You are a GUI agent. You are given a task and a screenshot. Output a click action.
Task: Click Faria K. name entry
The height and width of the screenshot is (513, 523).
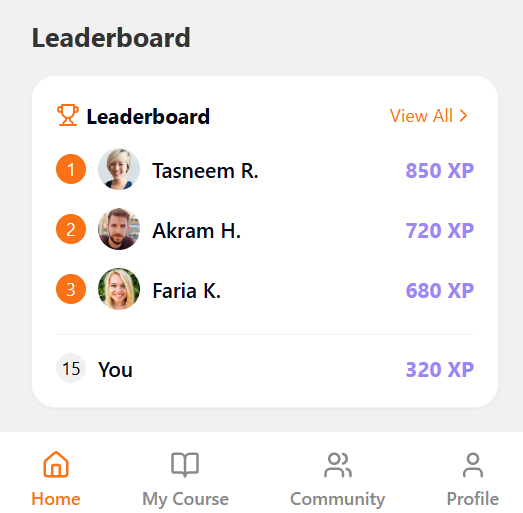click(186, 291)
